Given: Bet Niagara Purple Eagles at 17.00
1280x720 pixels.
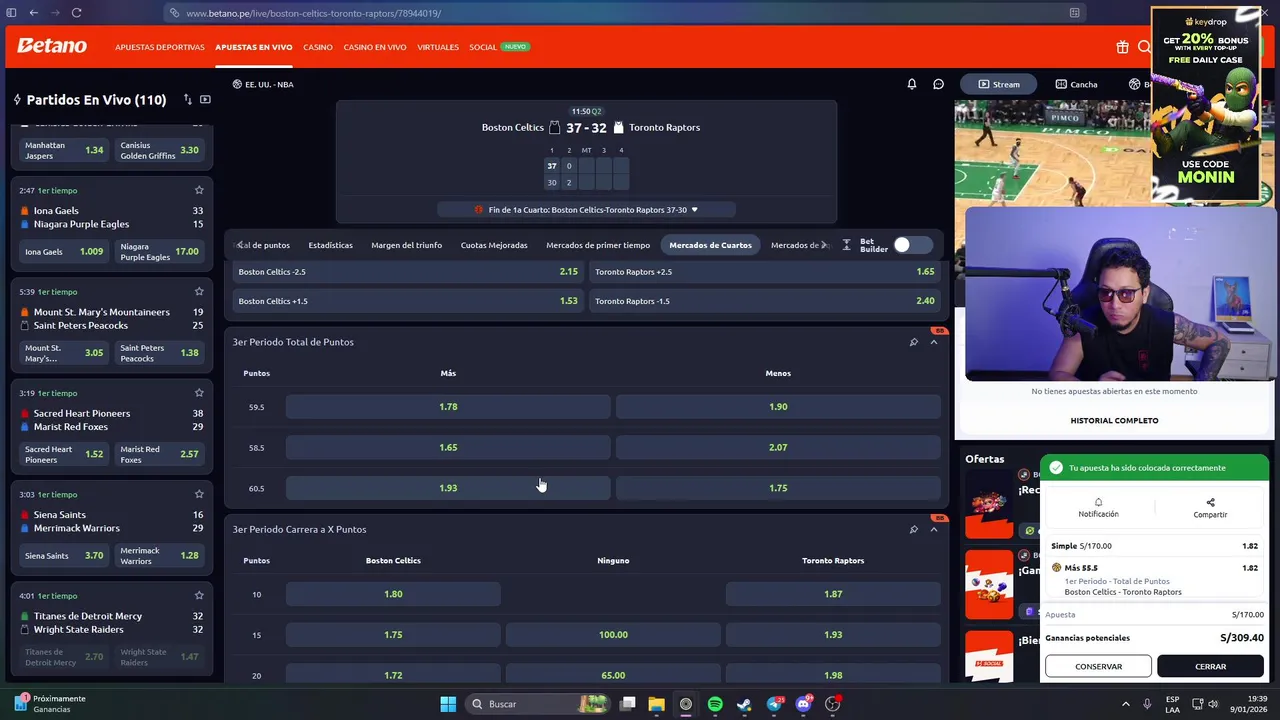Looking at the screenshot, I should (160, 252).
